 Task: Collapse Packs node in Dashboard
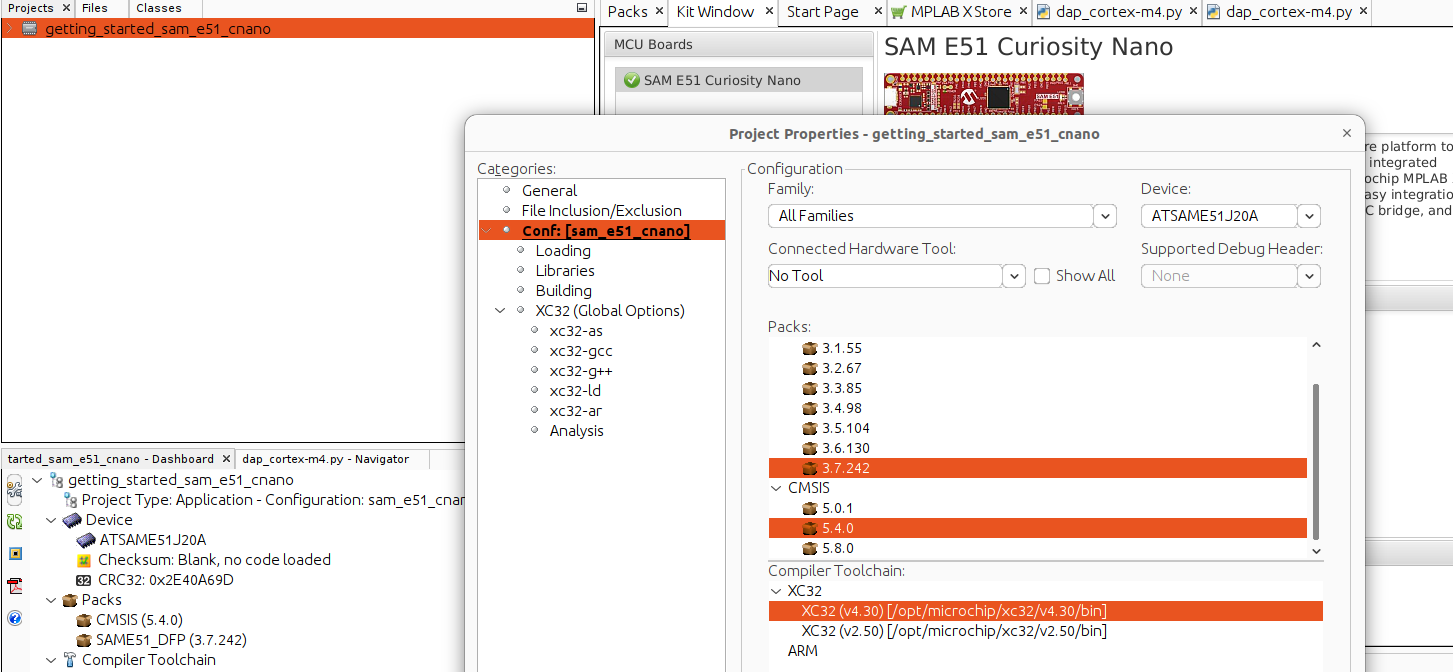(51, 600)
